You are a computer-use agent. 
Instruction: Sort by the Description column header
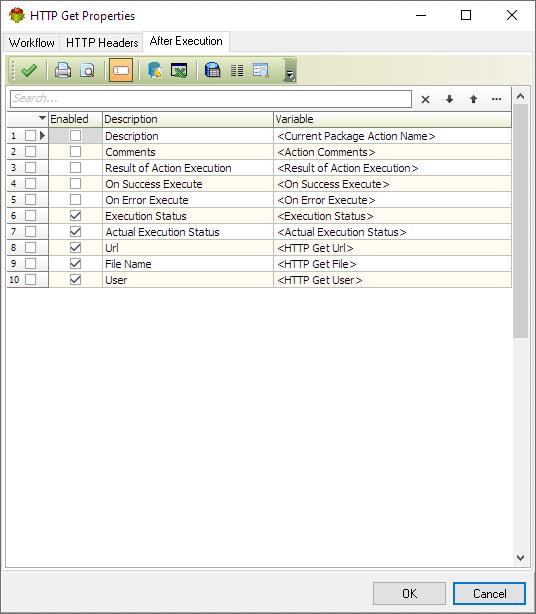[188, 119]
